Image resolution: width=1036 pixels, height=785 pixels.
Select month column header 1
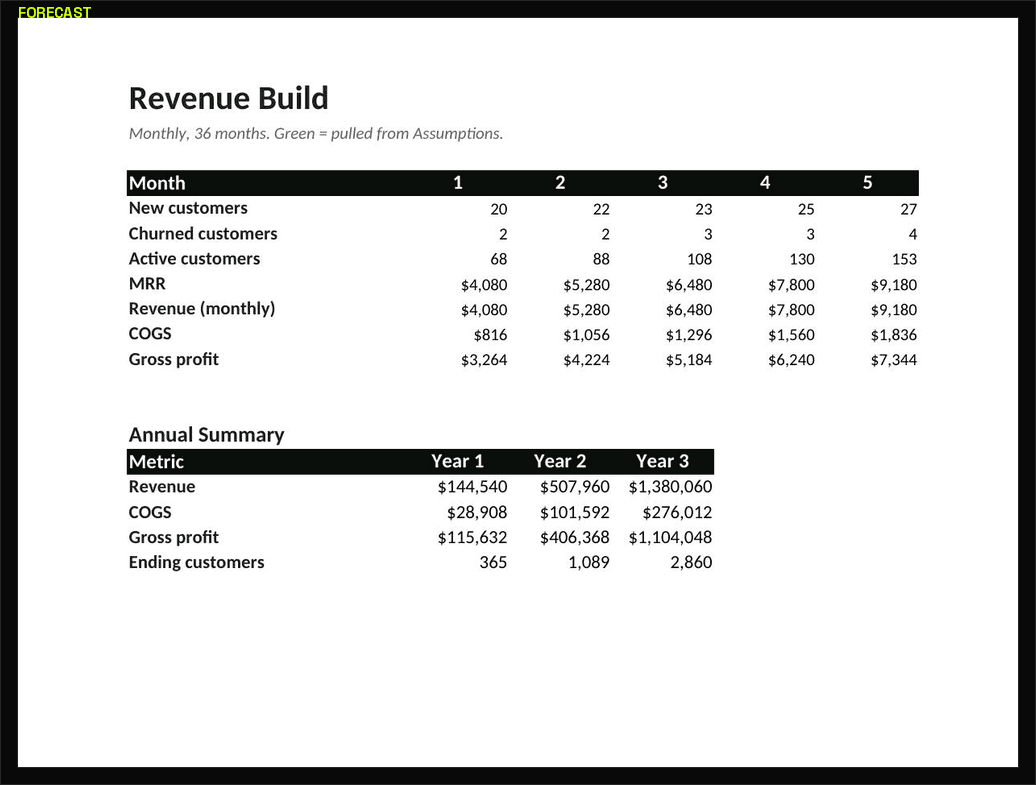pos(458,183)
